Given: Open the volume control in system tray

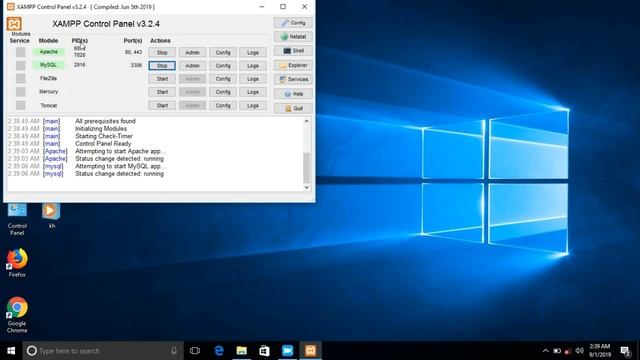Looking at the screenshot, I should [x=579, y=351].
